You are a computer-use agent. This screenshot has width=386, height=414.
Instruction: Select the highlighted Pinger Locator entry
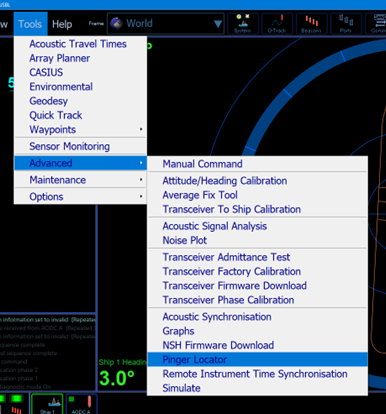pos(257,360)
